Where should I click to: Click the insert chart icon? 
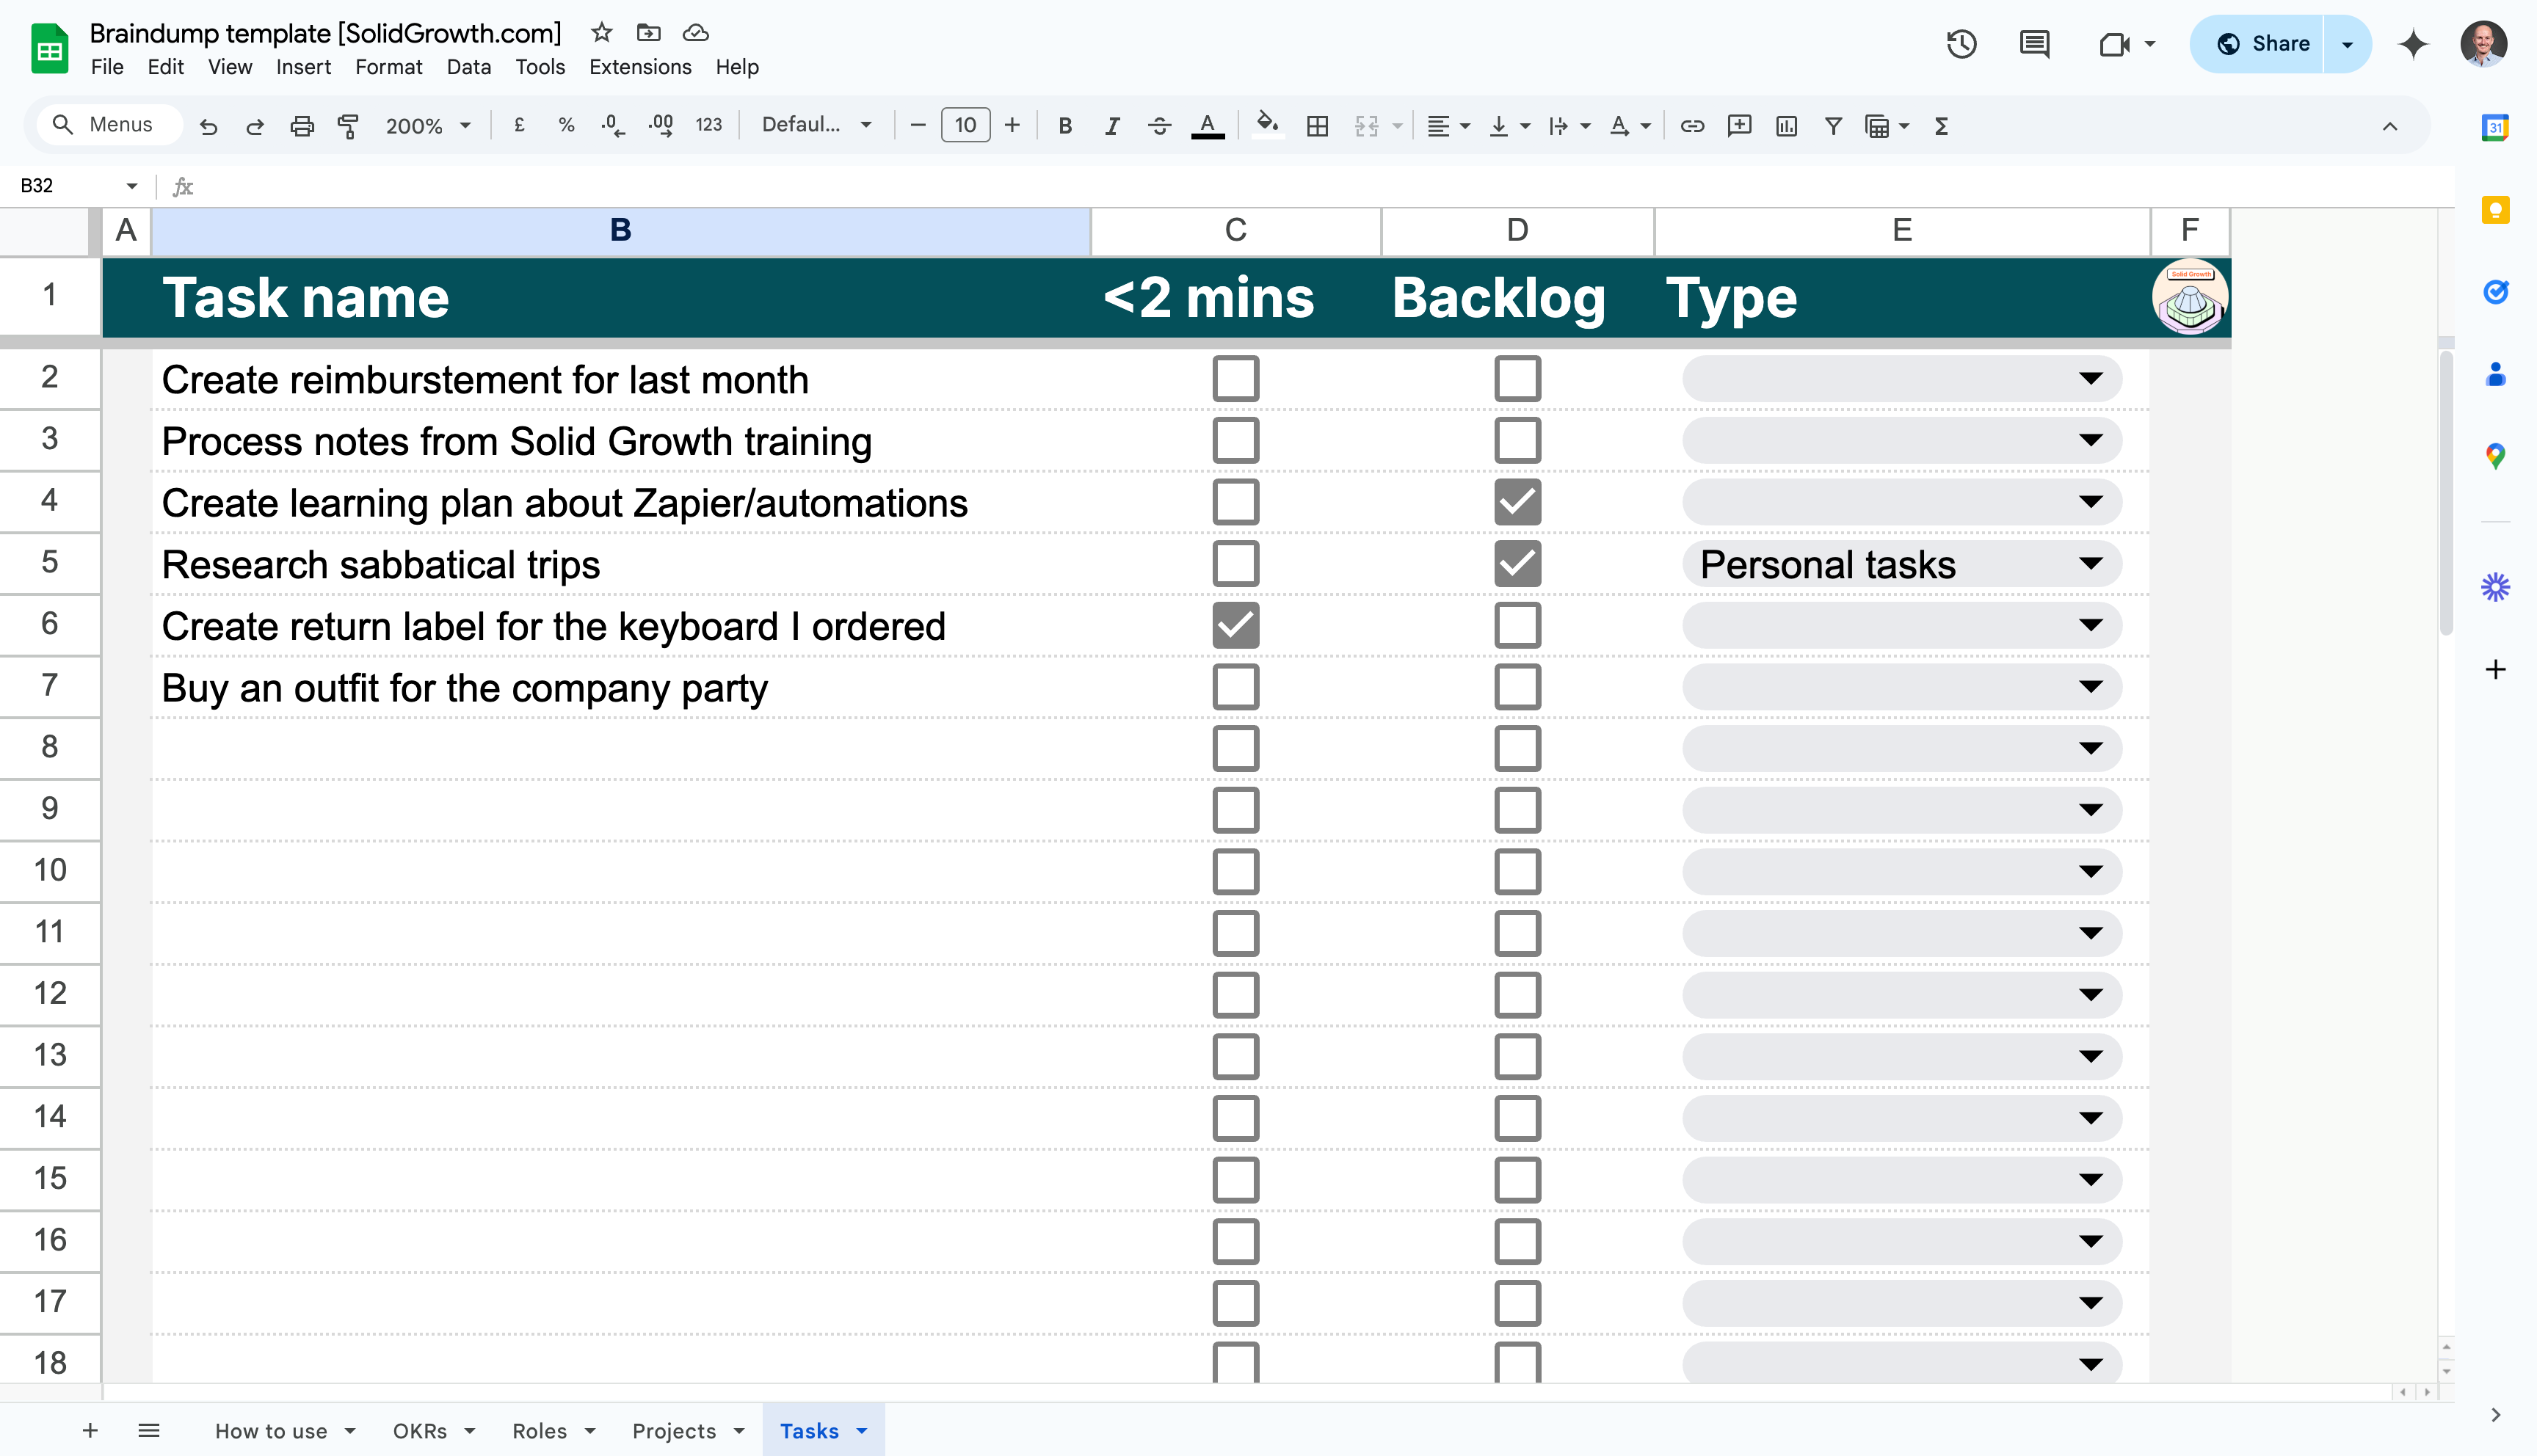(1786, 126)
